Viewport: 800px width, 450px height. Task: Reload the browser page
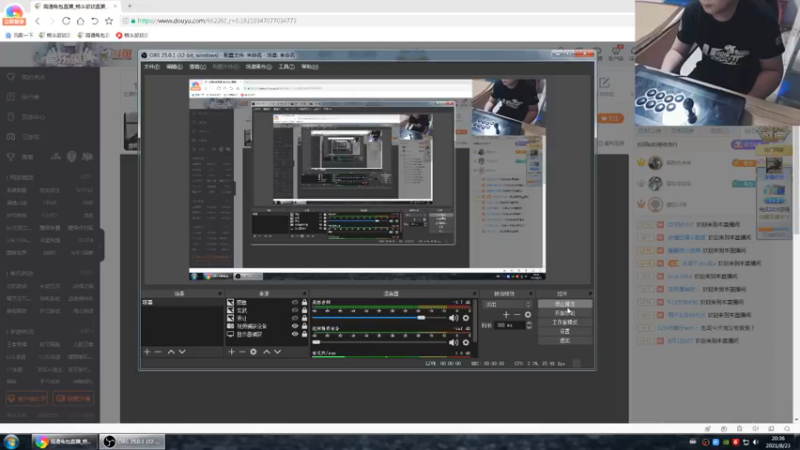point(66,21)
